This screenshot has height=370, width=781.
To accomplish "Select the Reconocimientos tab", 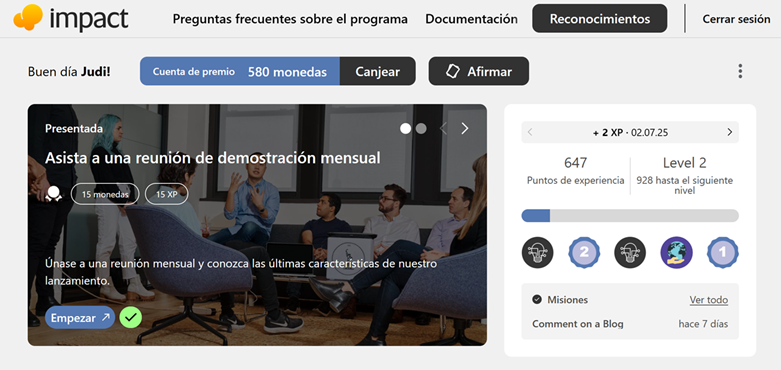I will pyautogui.click(x=600, y=18).
